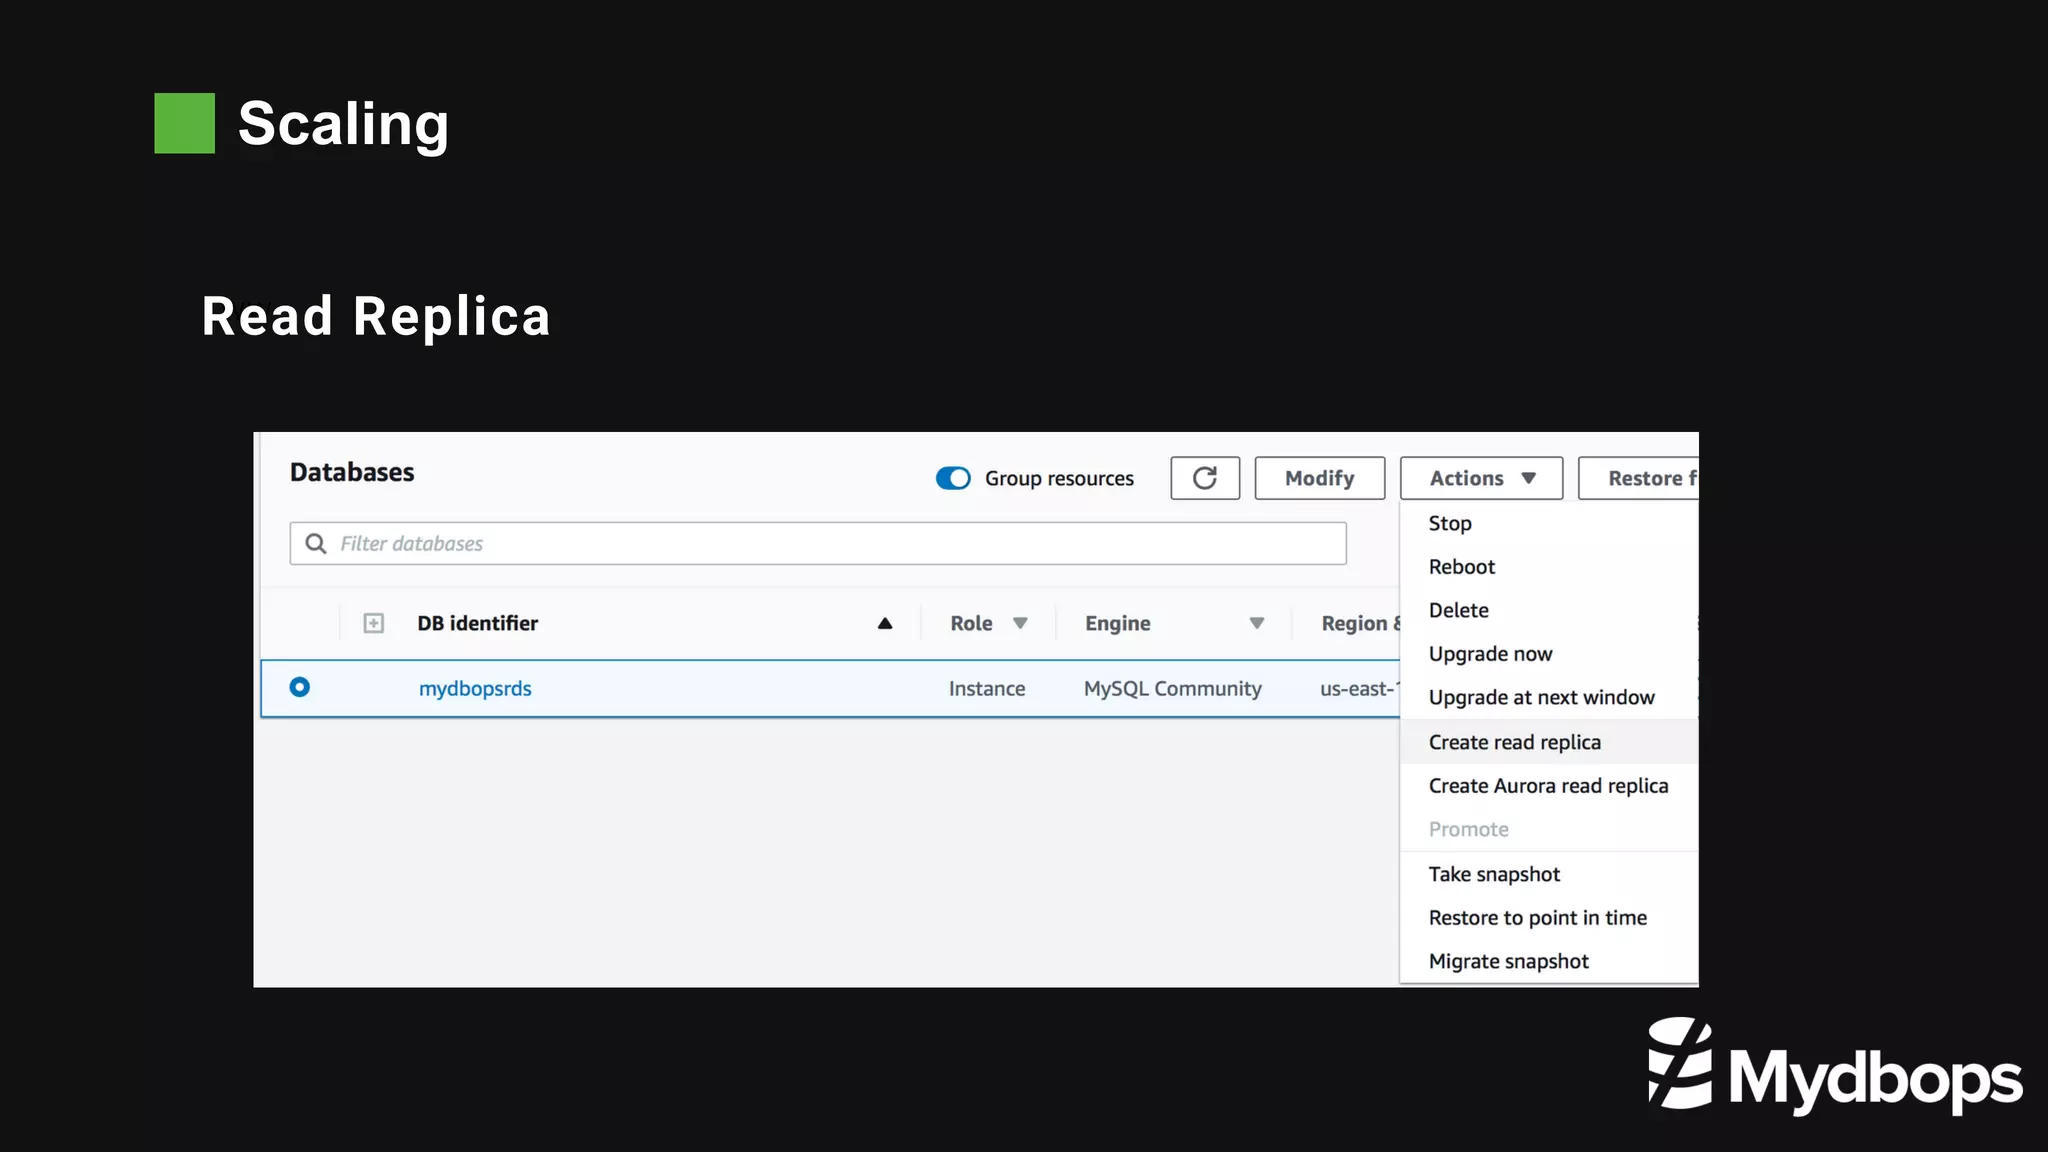Click the refresh databases icon button

tap(1205, 478)
